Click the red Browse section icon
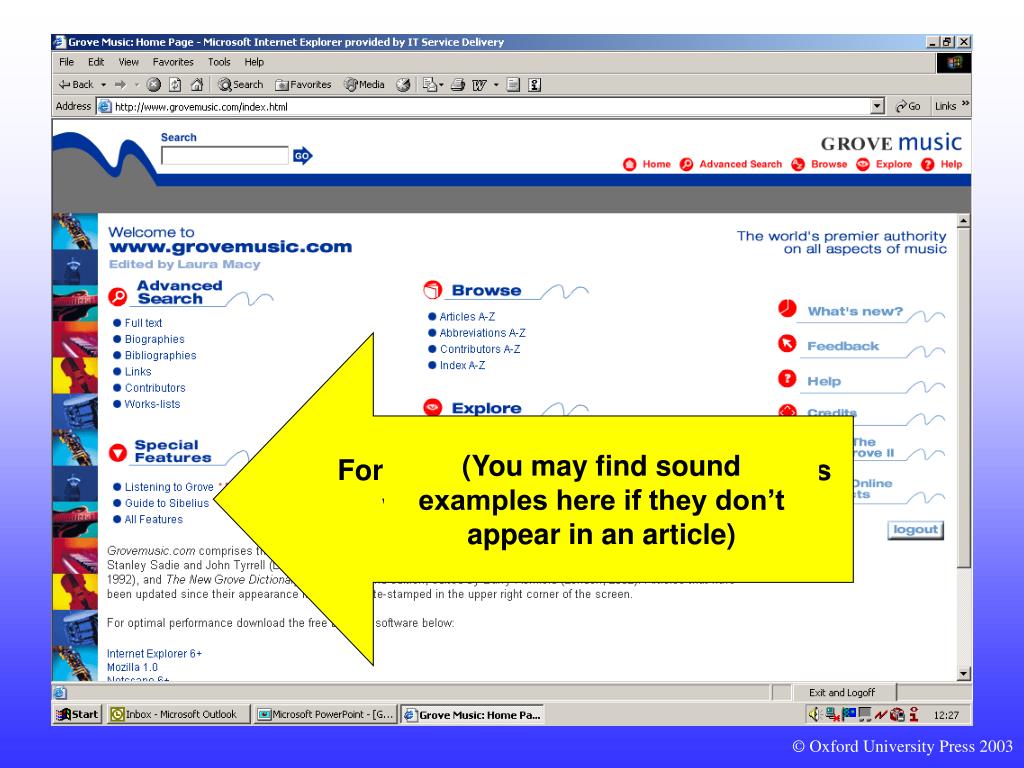Image resolution: width=1024 pixels, height=768 pixels. pos(432,290)
